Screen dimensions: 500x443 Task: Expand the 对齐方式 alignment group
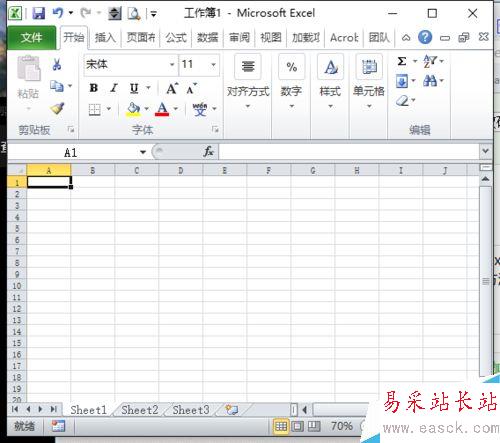click(x=248, y=82)
